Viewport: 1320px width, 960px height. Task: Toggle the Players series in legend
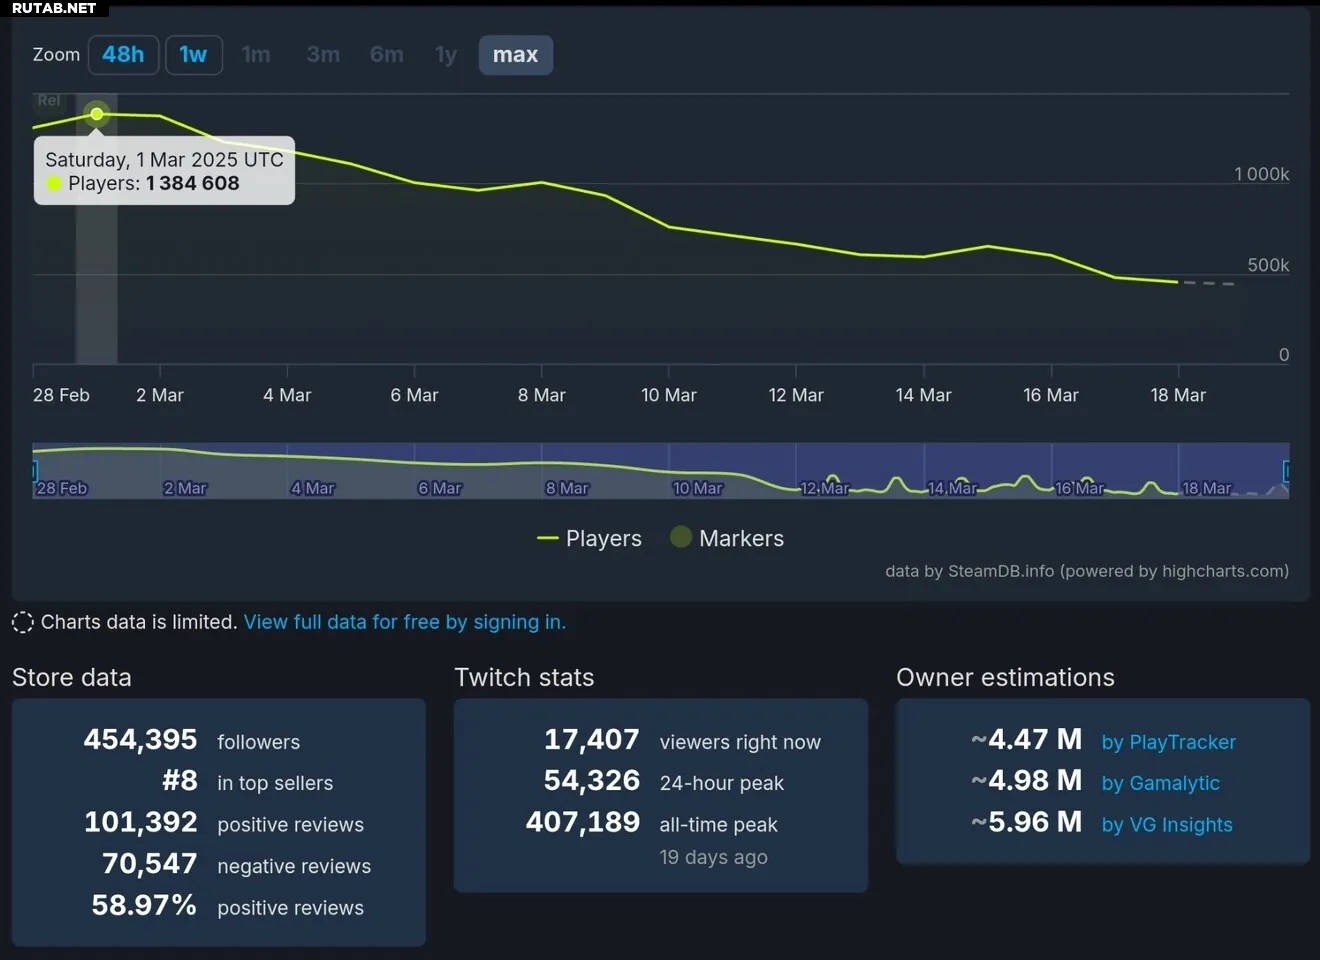[590, 538]
